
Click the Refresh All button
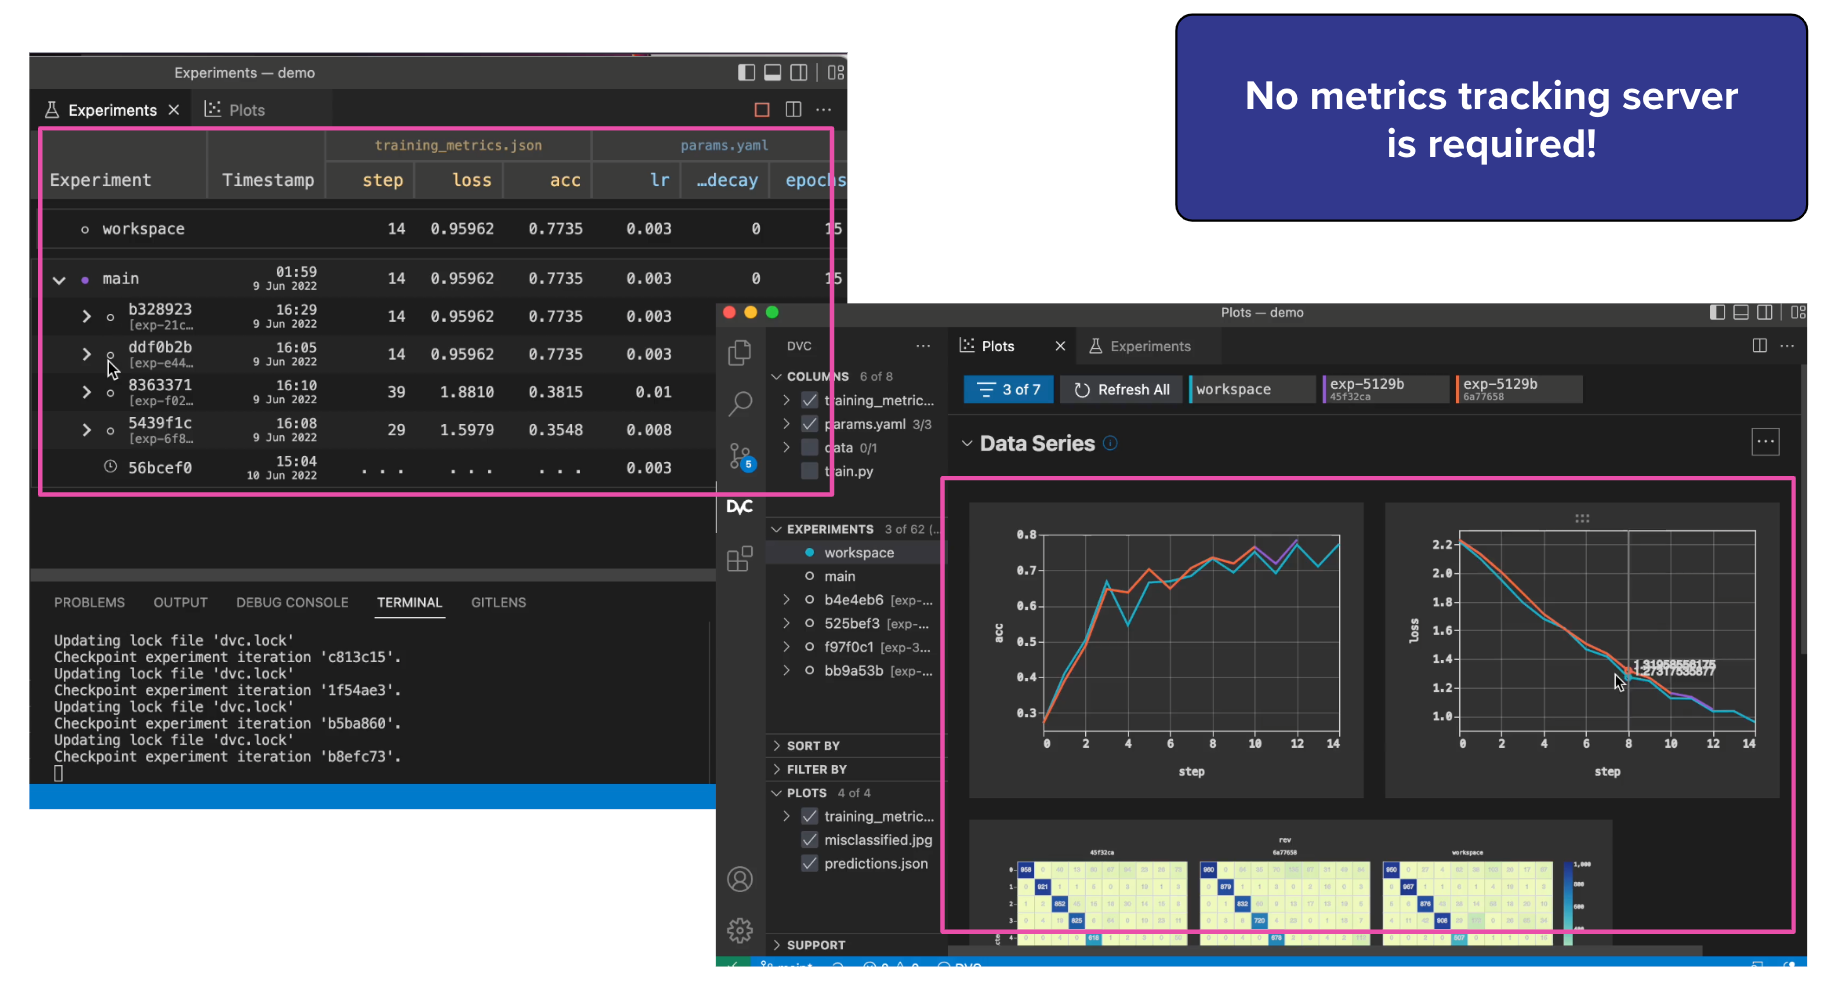(1121, 389)
